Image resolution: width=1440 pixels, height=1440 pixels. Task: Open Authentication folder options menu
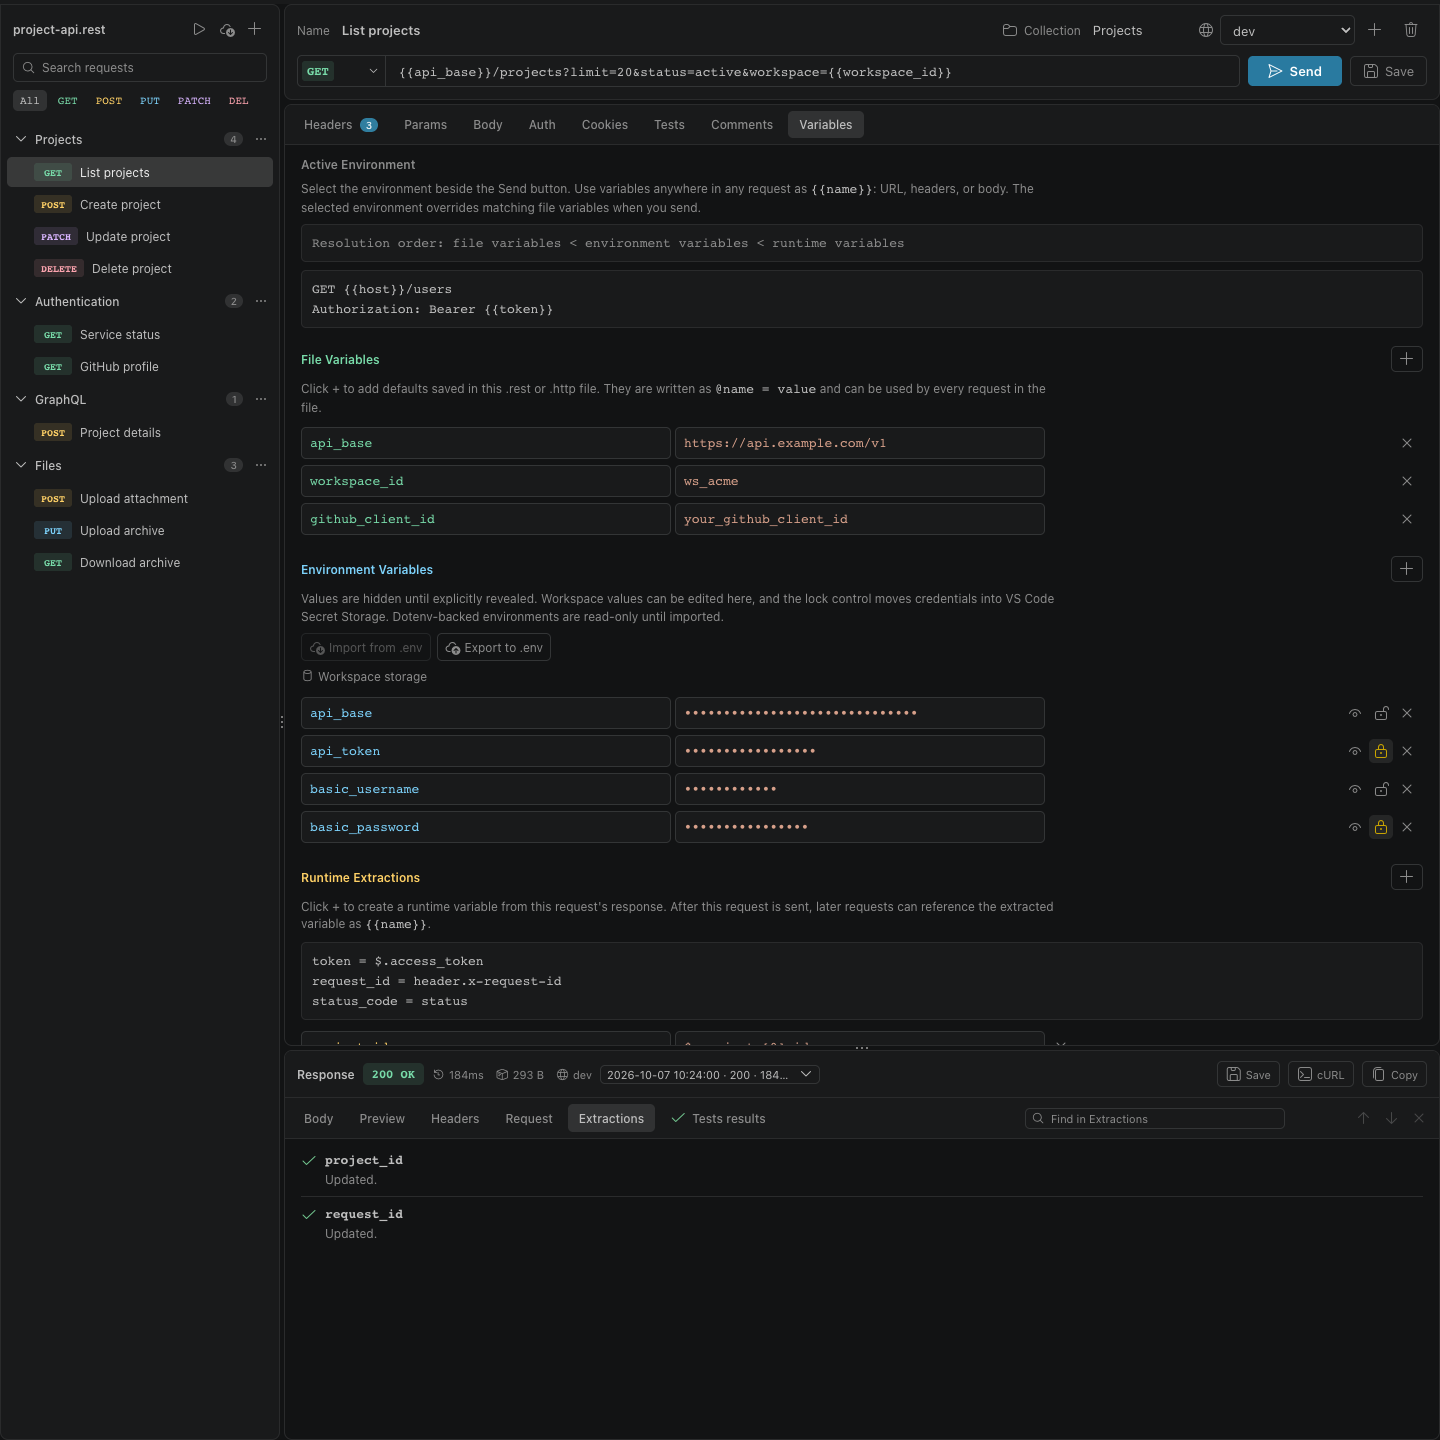[x=261, y=302]
